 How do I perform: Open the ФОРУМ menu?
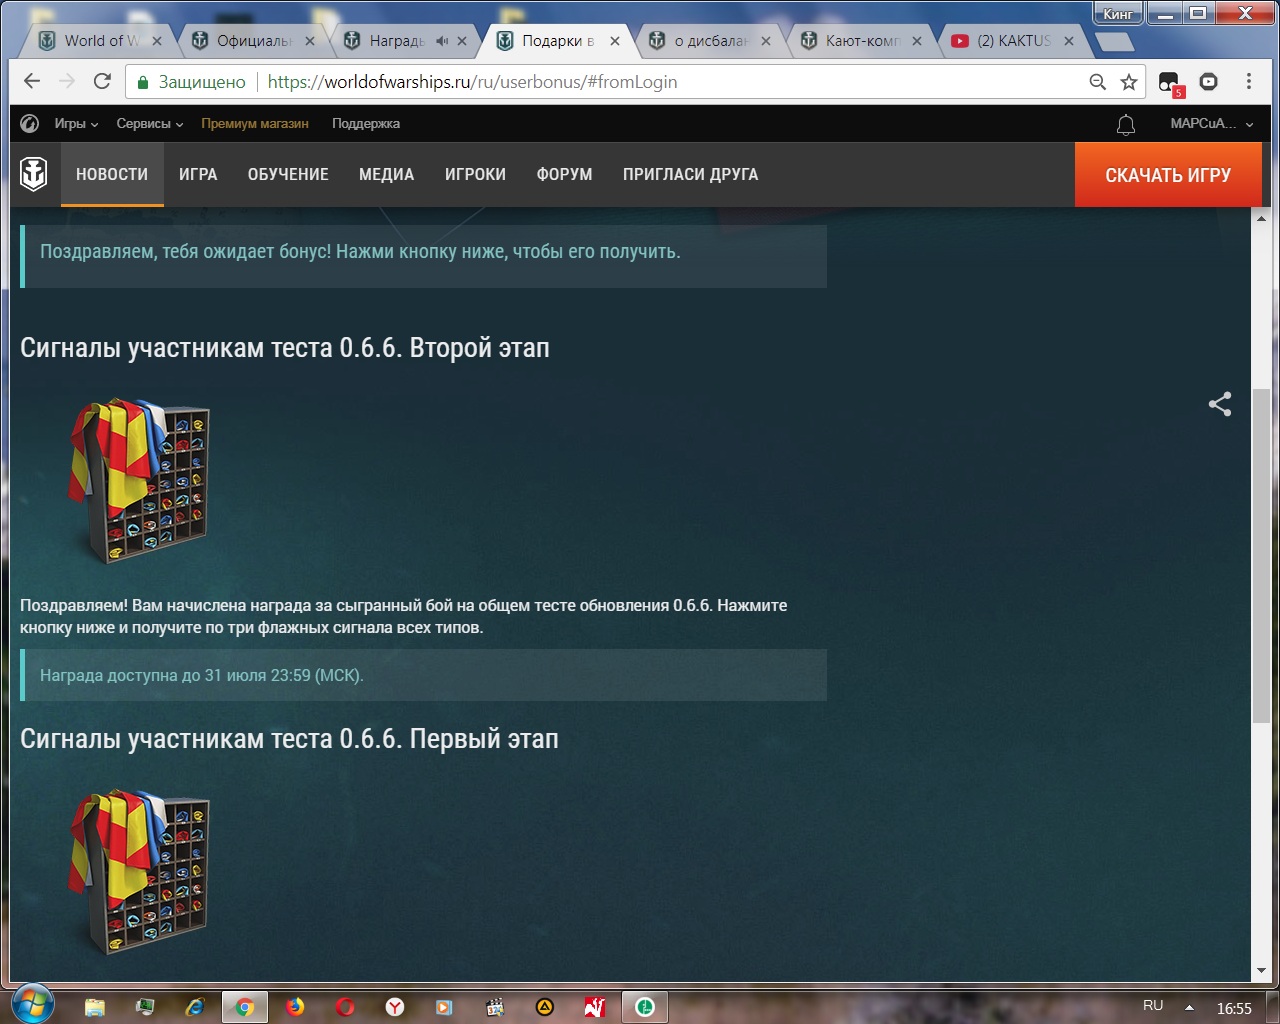coord(564,174)
